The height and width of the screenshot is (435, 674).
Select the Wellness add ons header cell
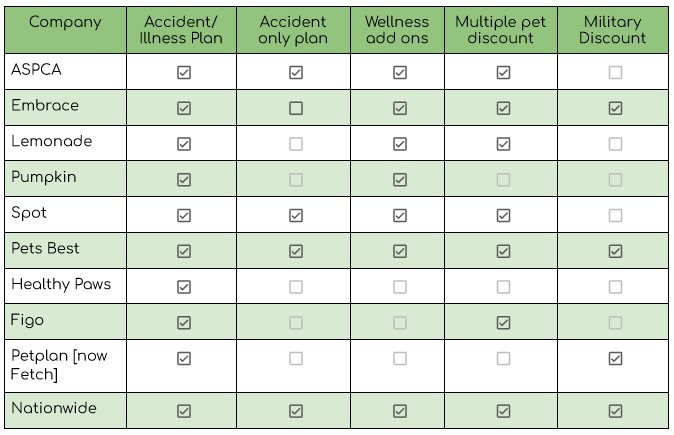click(x=397, y=30)
